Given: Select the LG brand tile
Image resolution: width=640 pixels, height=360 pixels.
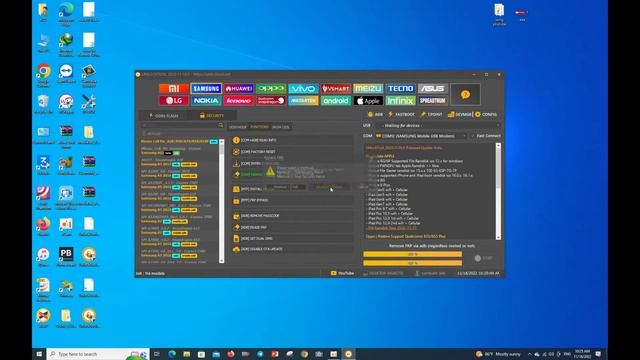Looking at the screenshot, I should coord(174,100).
